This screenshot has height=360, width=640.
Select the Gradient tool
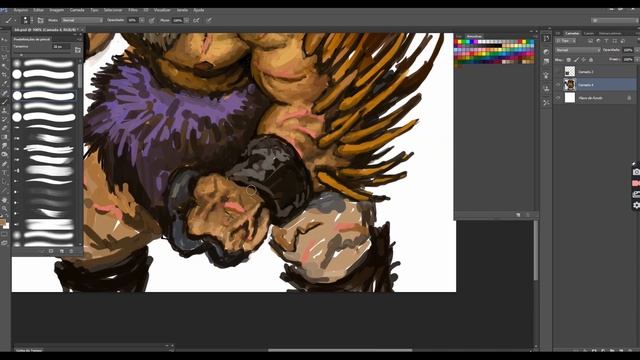[4, 137]
